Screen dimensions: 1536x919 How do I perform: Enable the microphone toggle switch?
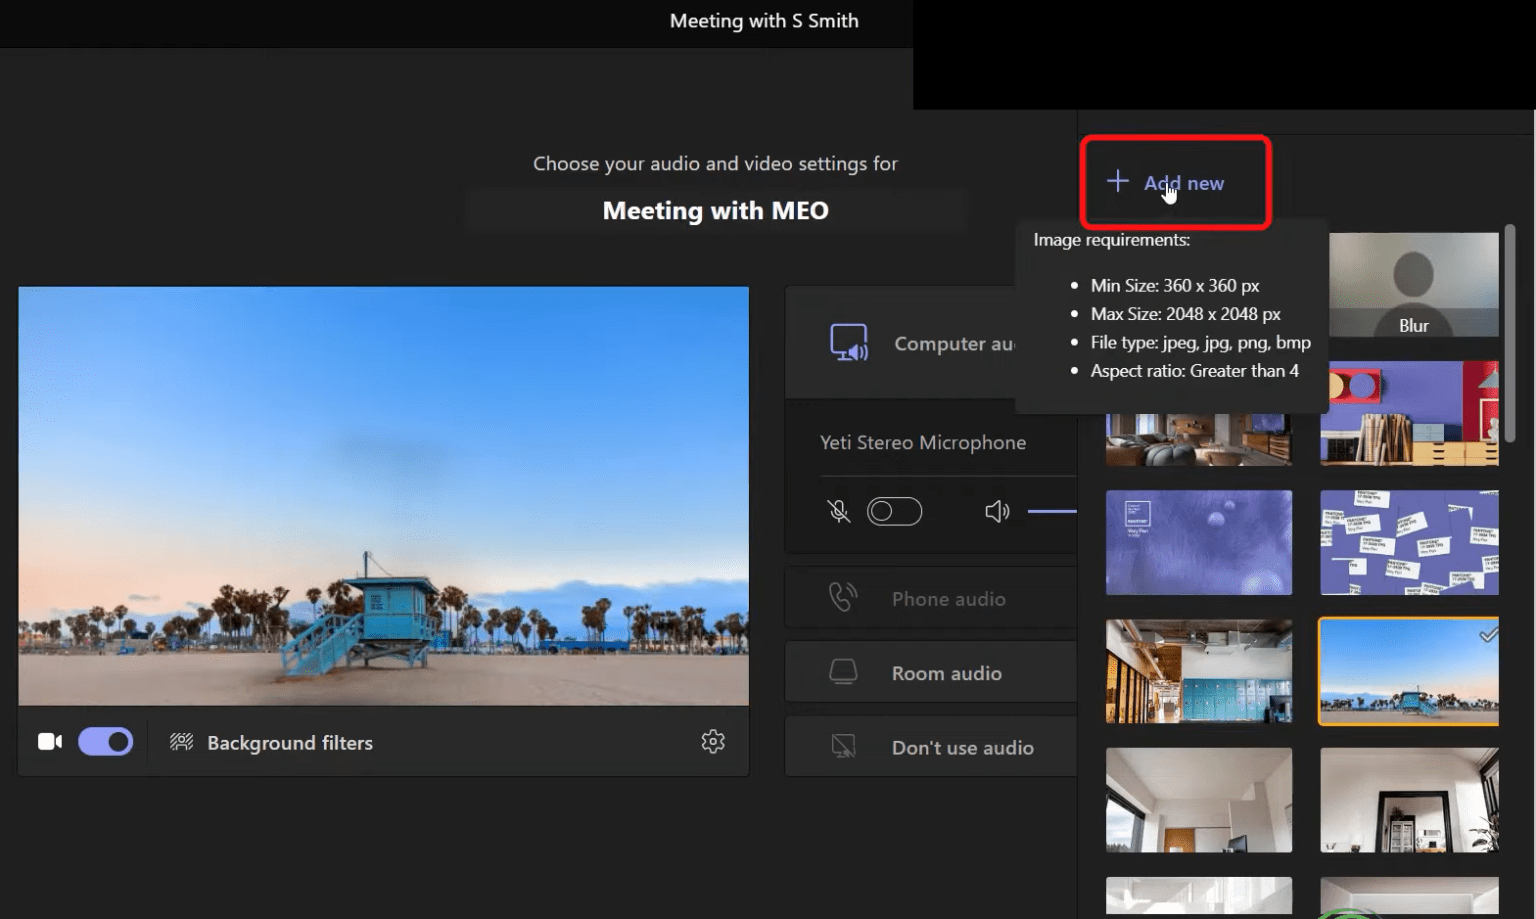pyautogui.click(x=895, y=511)
